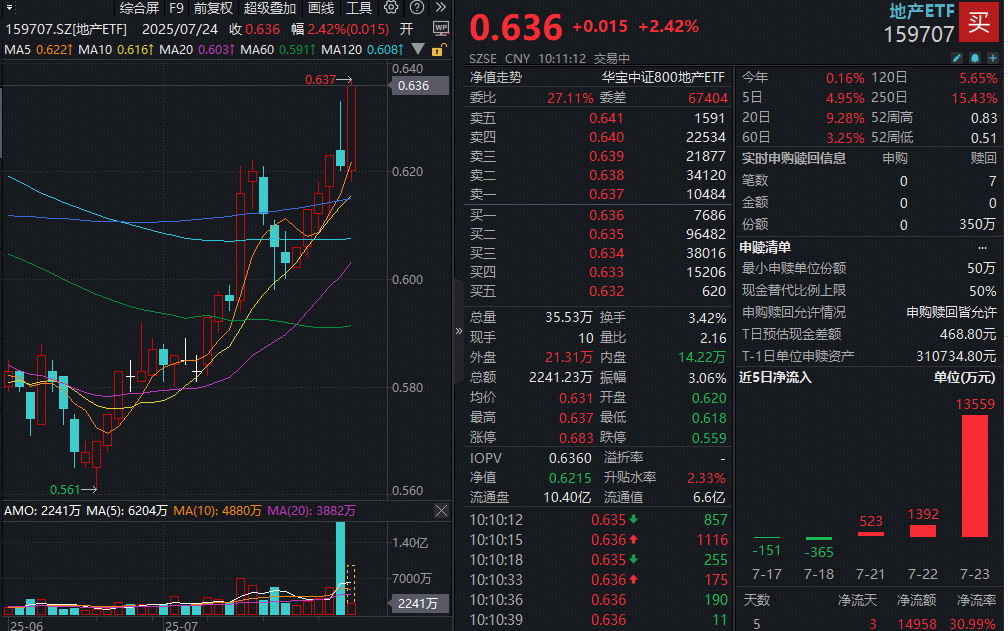
Task: Click the 综合屏 menu item
Action: click(x=139, y=9)
